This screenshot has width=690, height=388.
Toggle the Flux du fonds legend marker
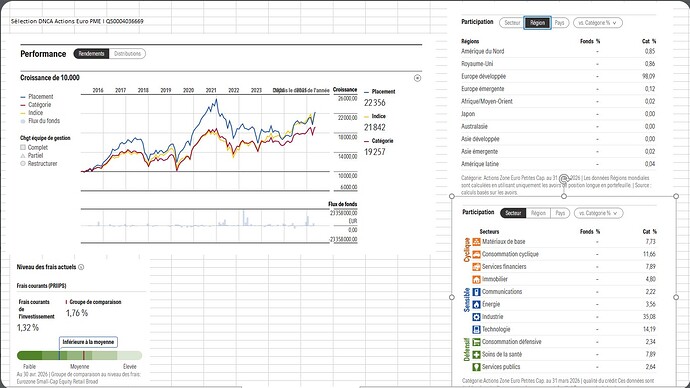[x=23, y=121]
